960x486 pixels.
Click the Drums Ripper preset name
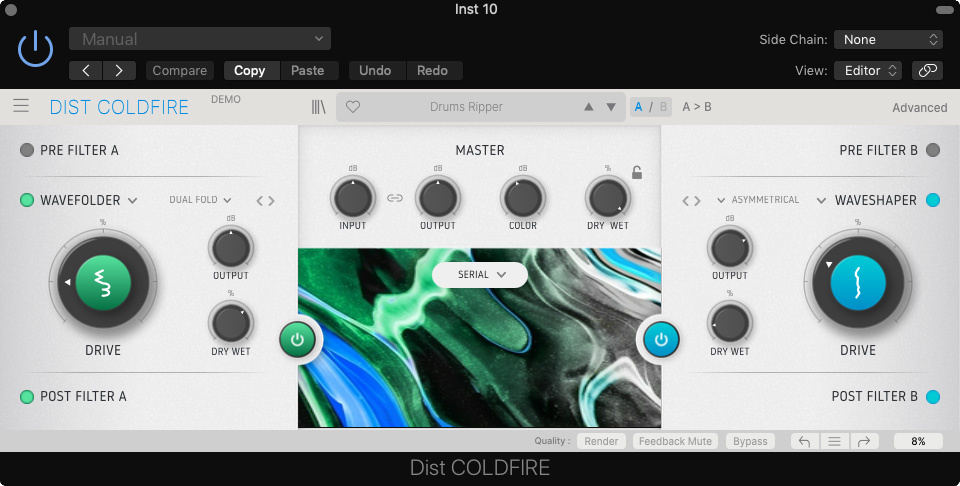click(466, 107)
